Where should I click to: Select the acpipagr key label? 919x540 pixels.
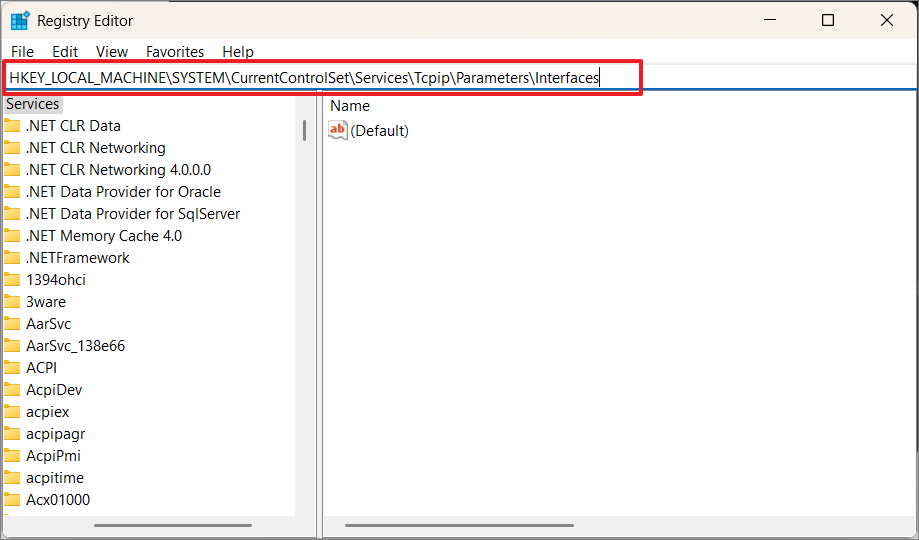coord(56,434)
